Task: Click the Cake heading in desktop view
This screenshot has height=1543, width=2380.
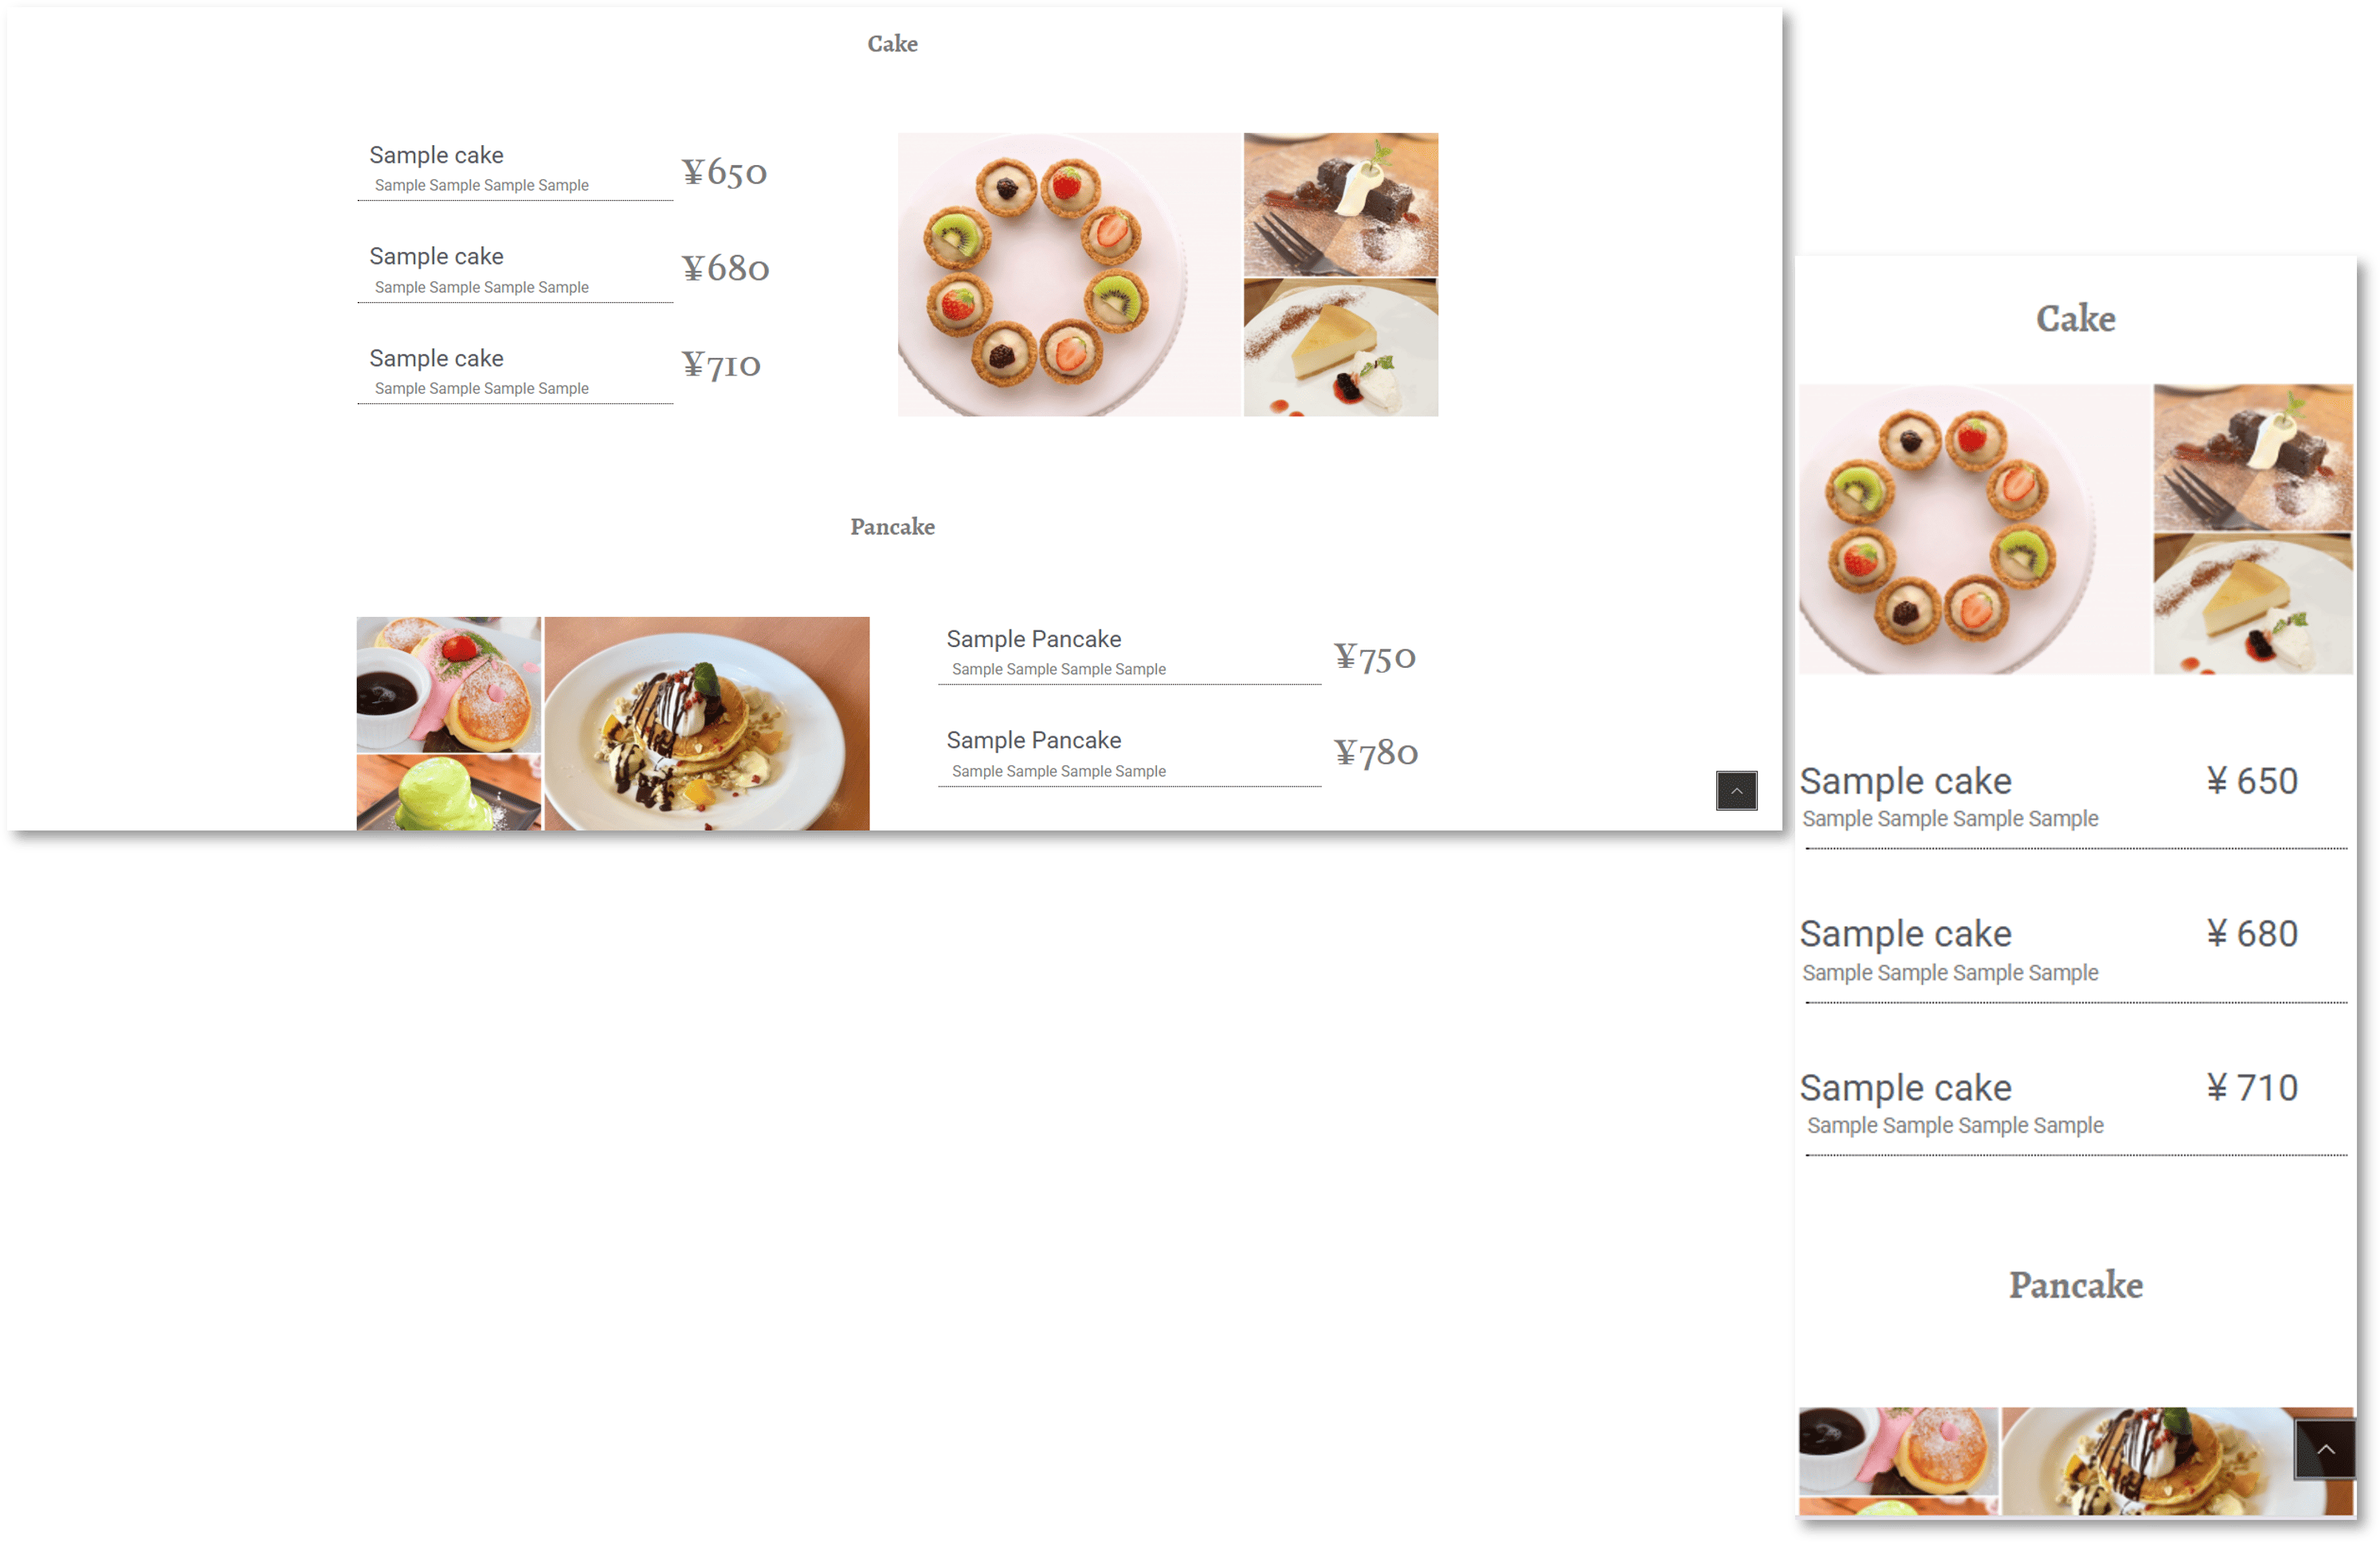Action: click(x=892, y=44)
